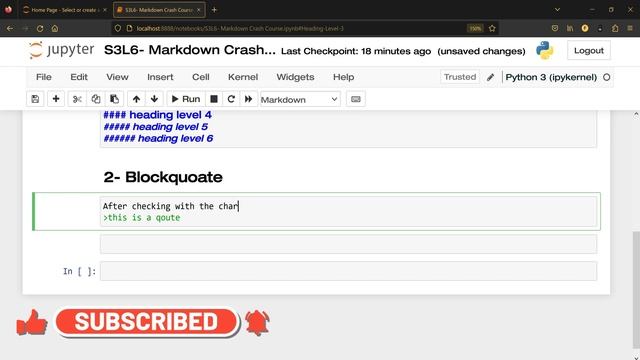The width and height of the screenshot is (640, 360).
Task: Interrupt the kernel with the stop icon
Action: [x=213, y=99]
